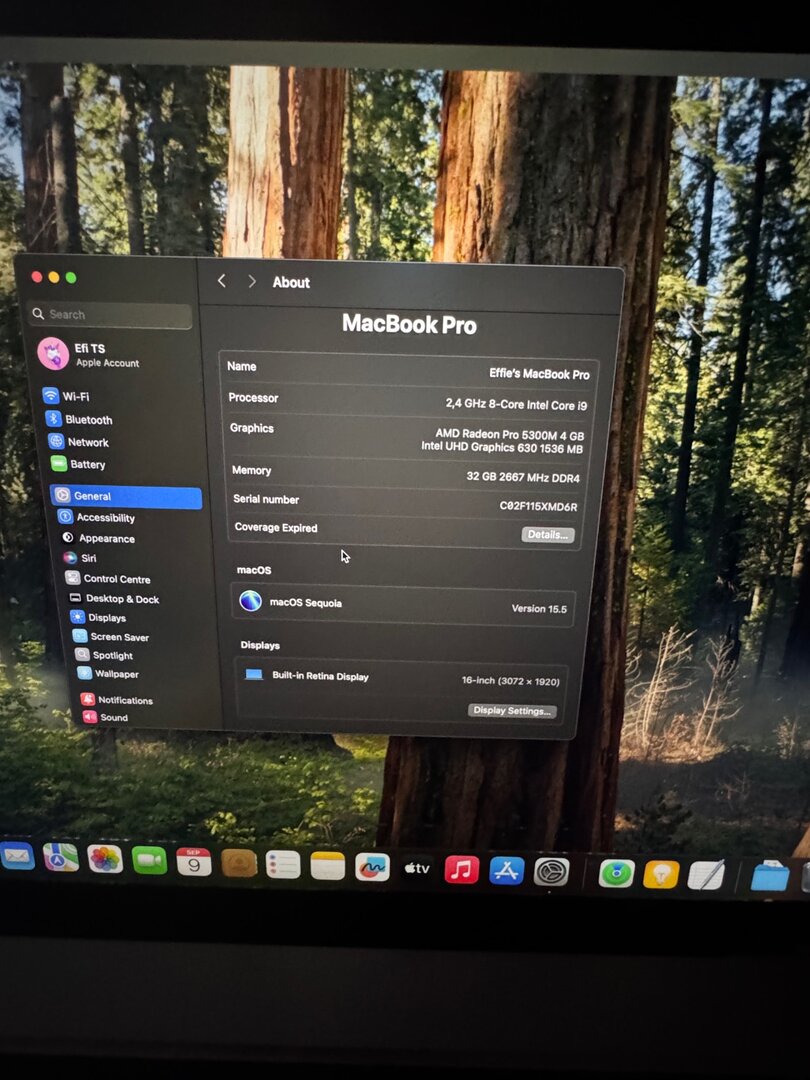
Task: Open Calendar from the Dock
Action: tap(194, 862)
